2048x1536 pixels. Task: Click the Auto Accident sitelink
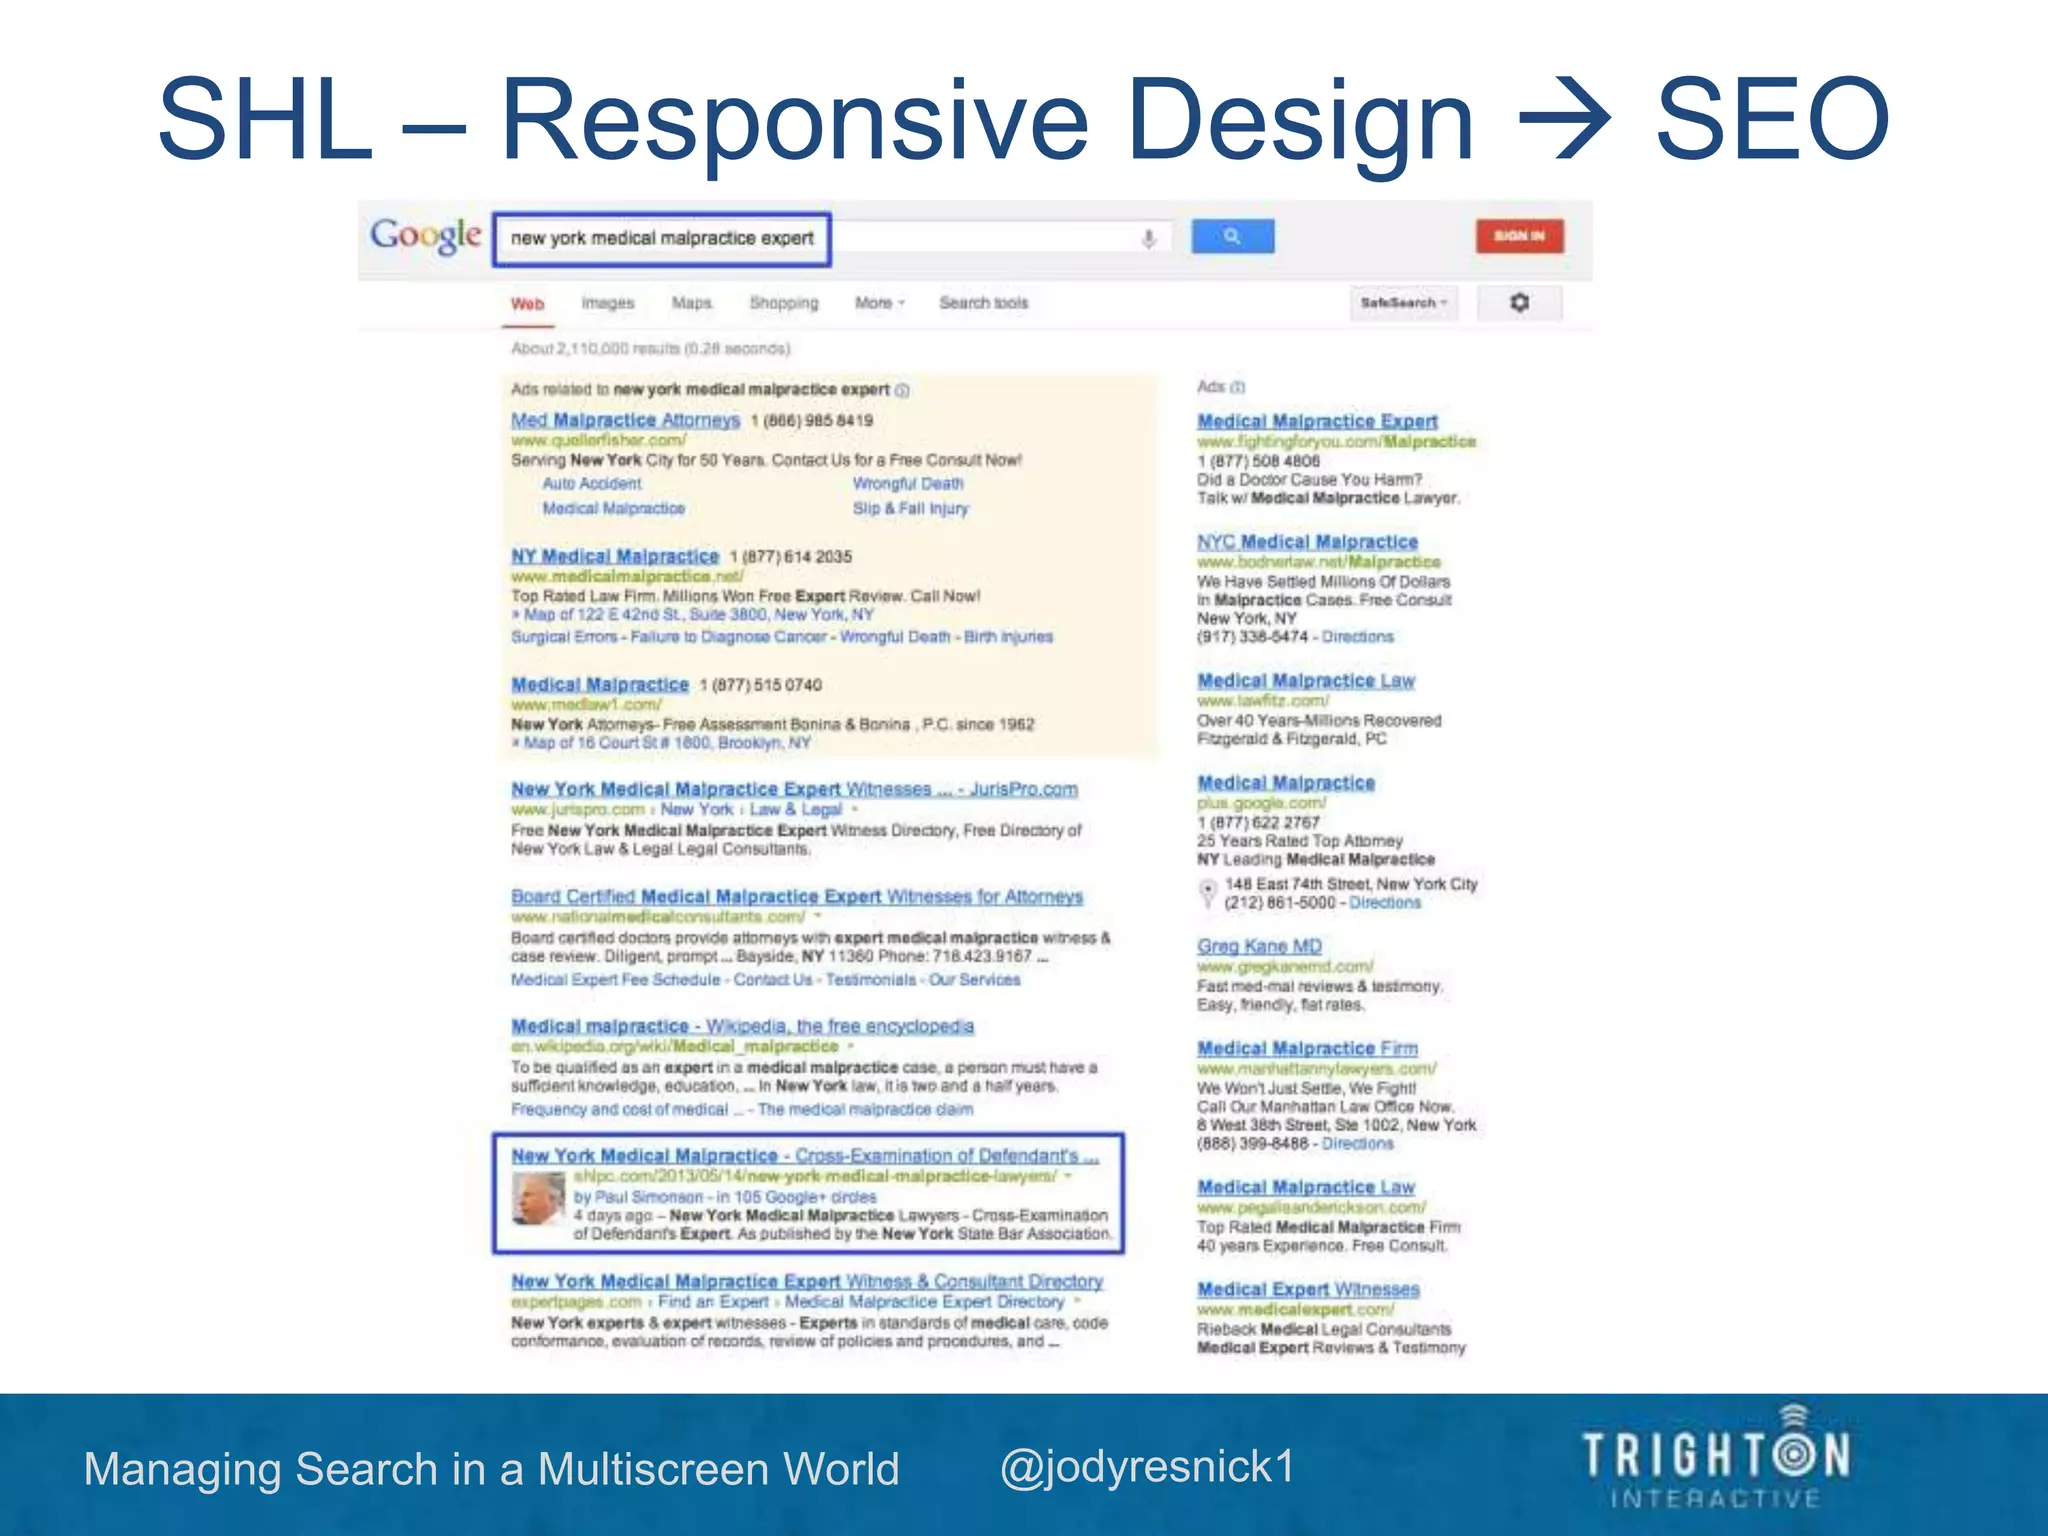coord(592,484)
